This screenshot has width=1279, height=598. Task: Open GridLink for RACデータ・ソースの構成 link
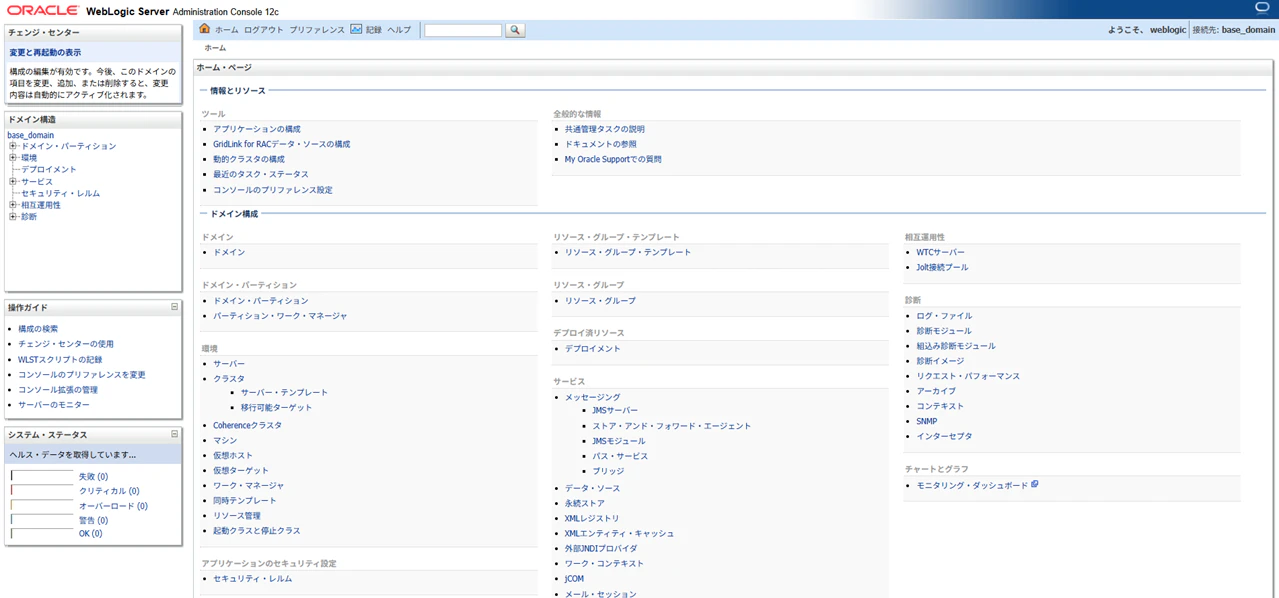point(282,144)
